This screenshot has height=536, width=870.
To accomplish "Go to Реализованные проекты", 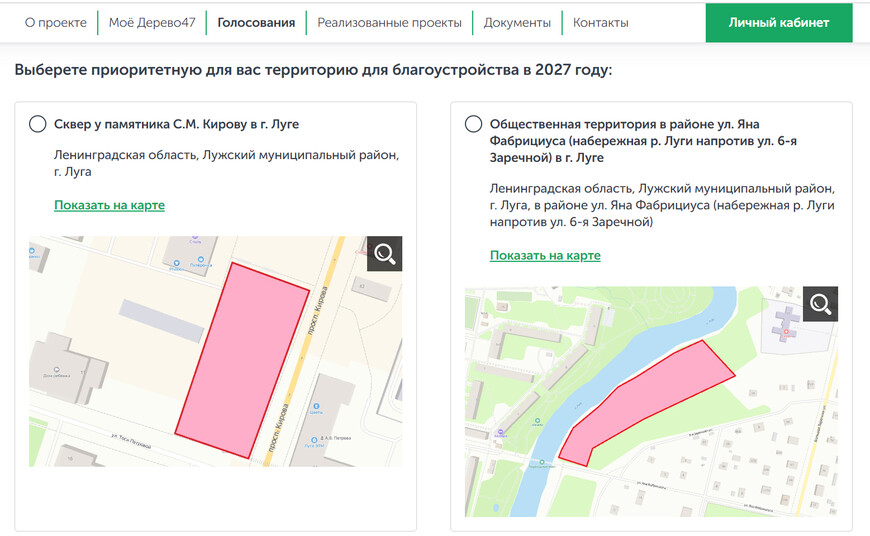I will point(389,22).
